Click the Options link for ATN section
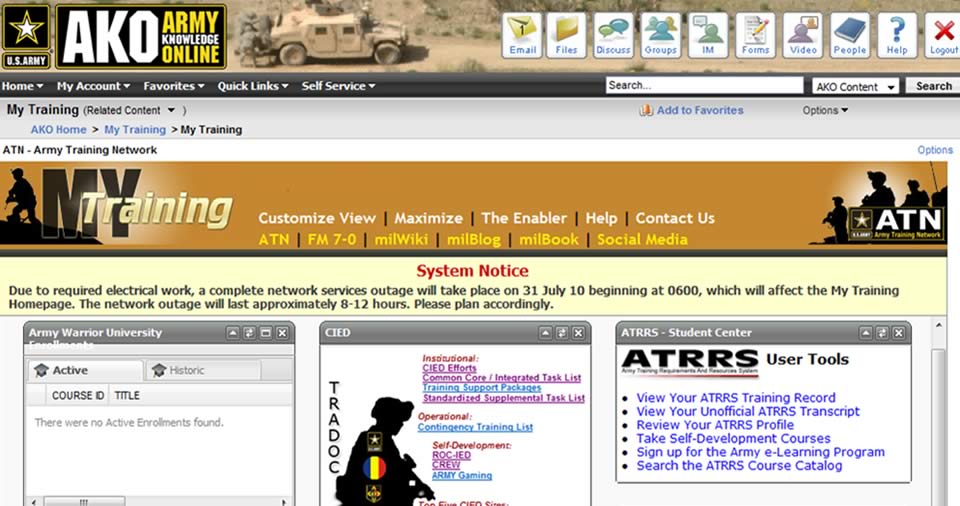Viewport: 960px width, 506px height. [x=935, y=149]
